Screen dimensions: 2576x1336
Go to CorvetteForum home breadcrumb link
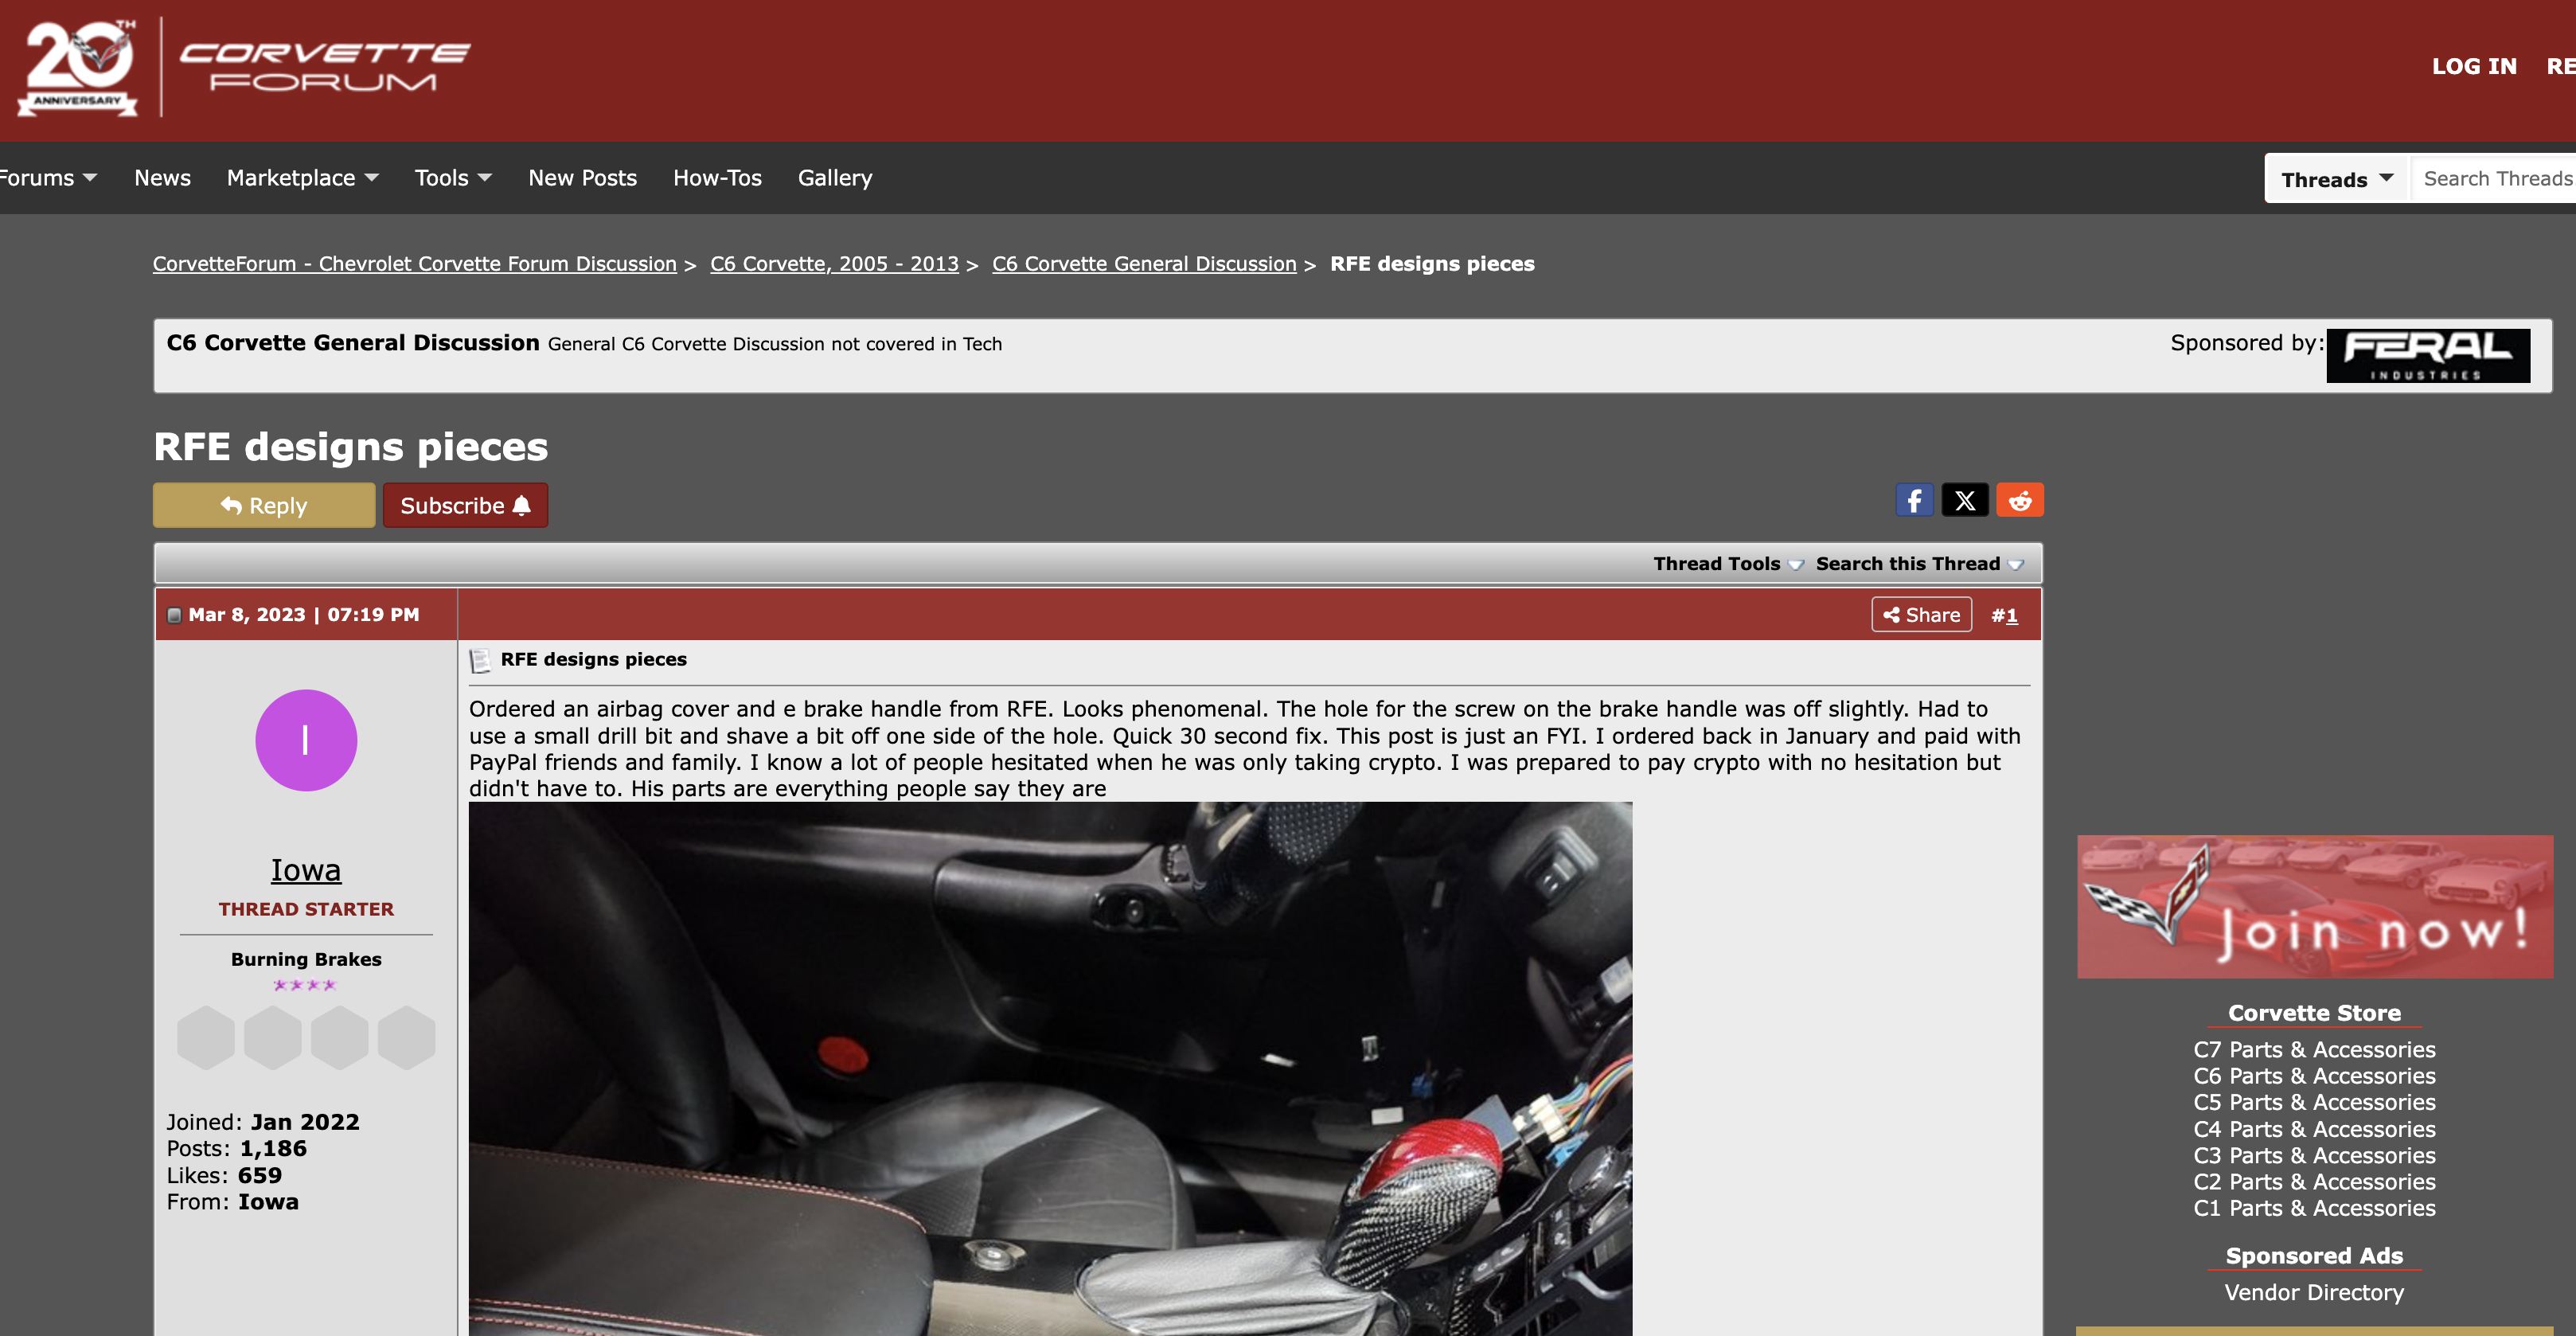[x=414, y=264]
